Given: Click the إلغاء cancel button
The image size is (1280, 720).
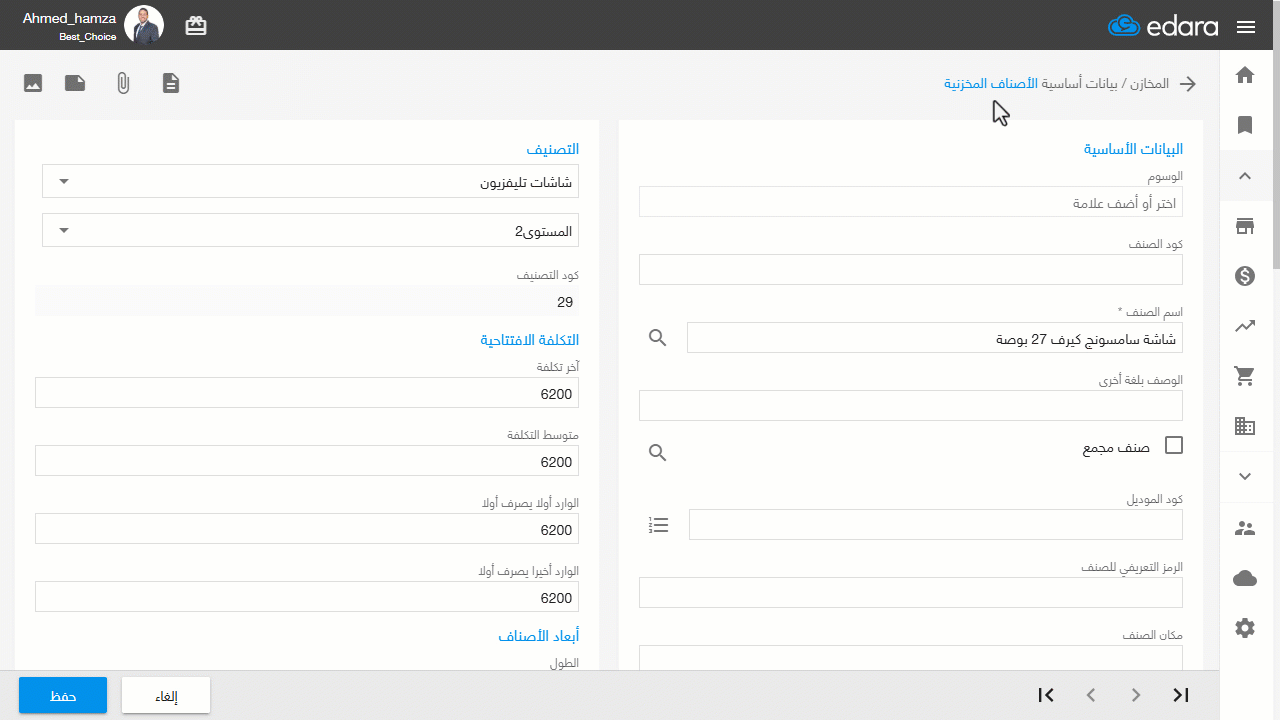Looking at the screenshot, I should coord(166,695).
